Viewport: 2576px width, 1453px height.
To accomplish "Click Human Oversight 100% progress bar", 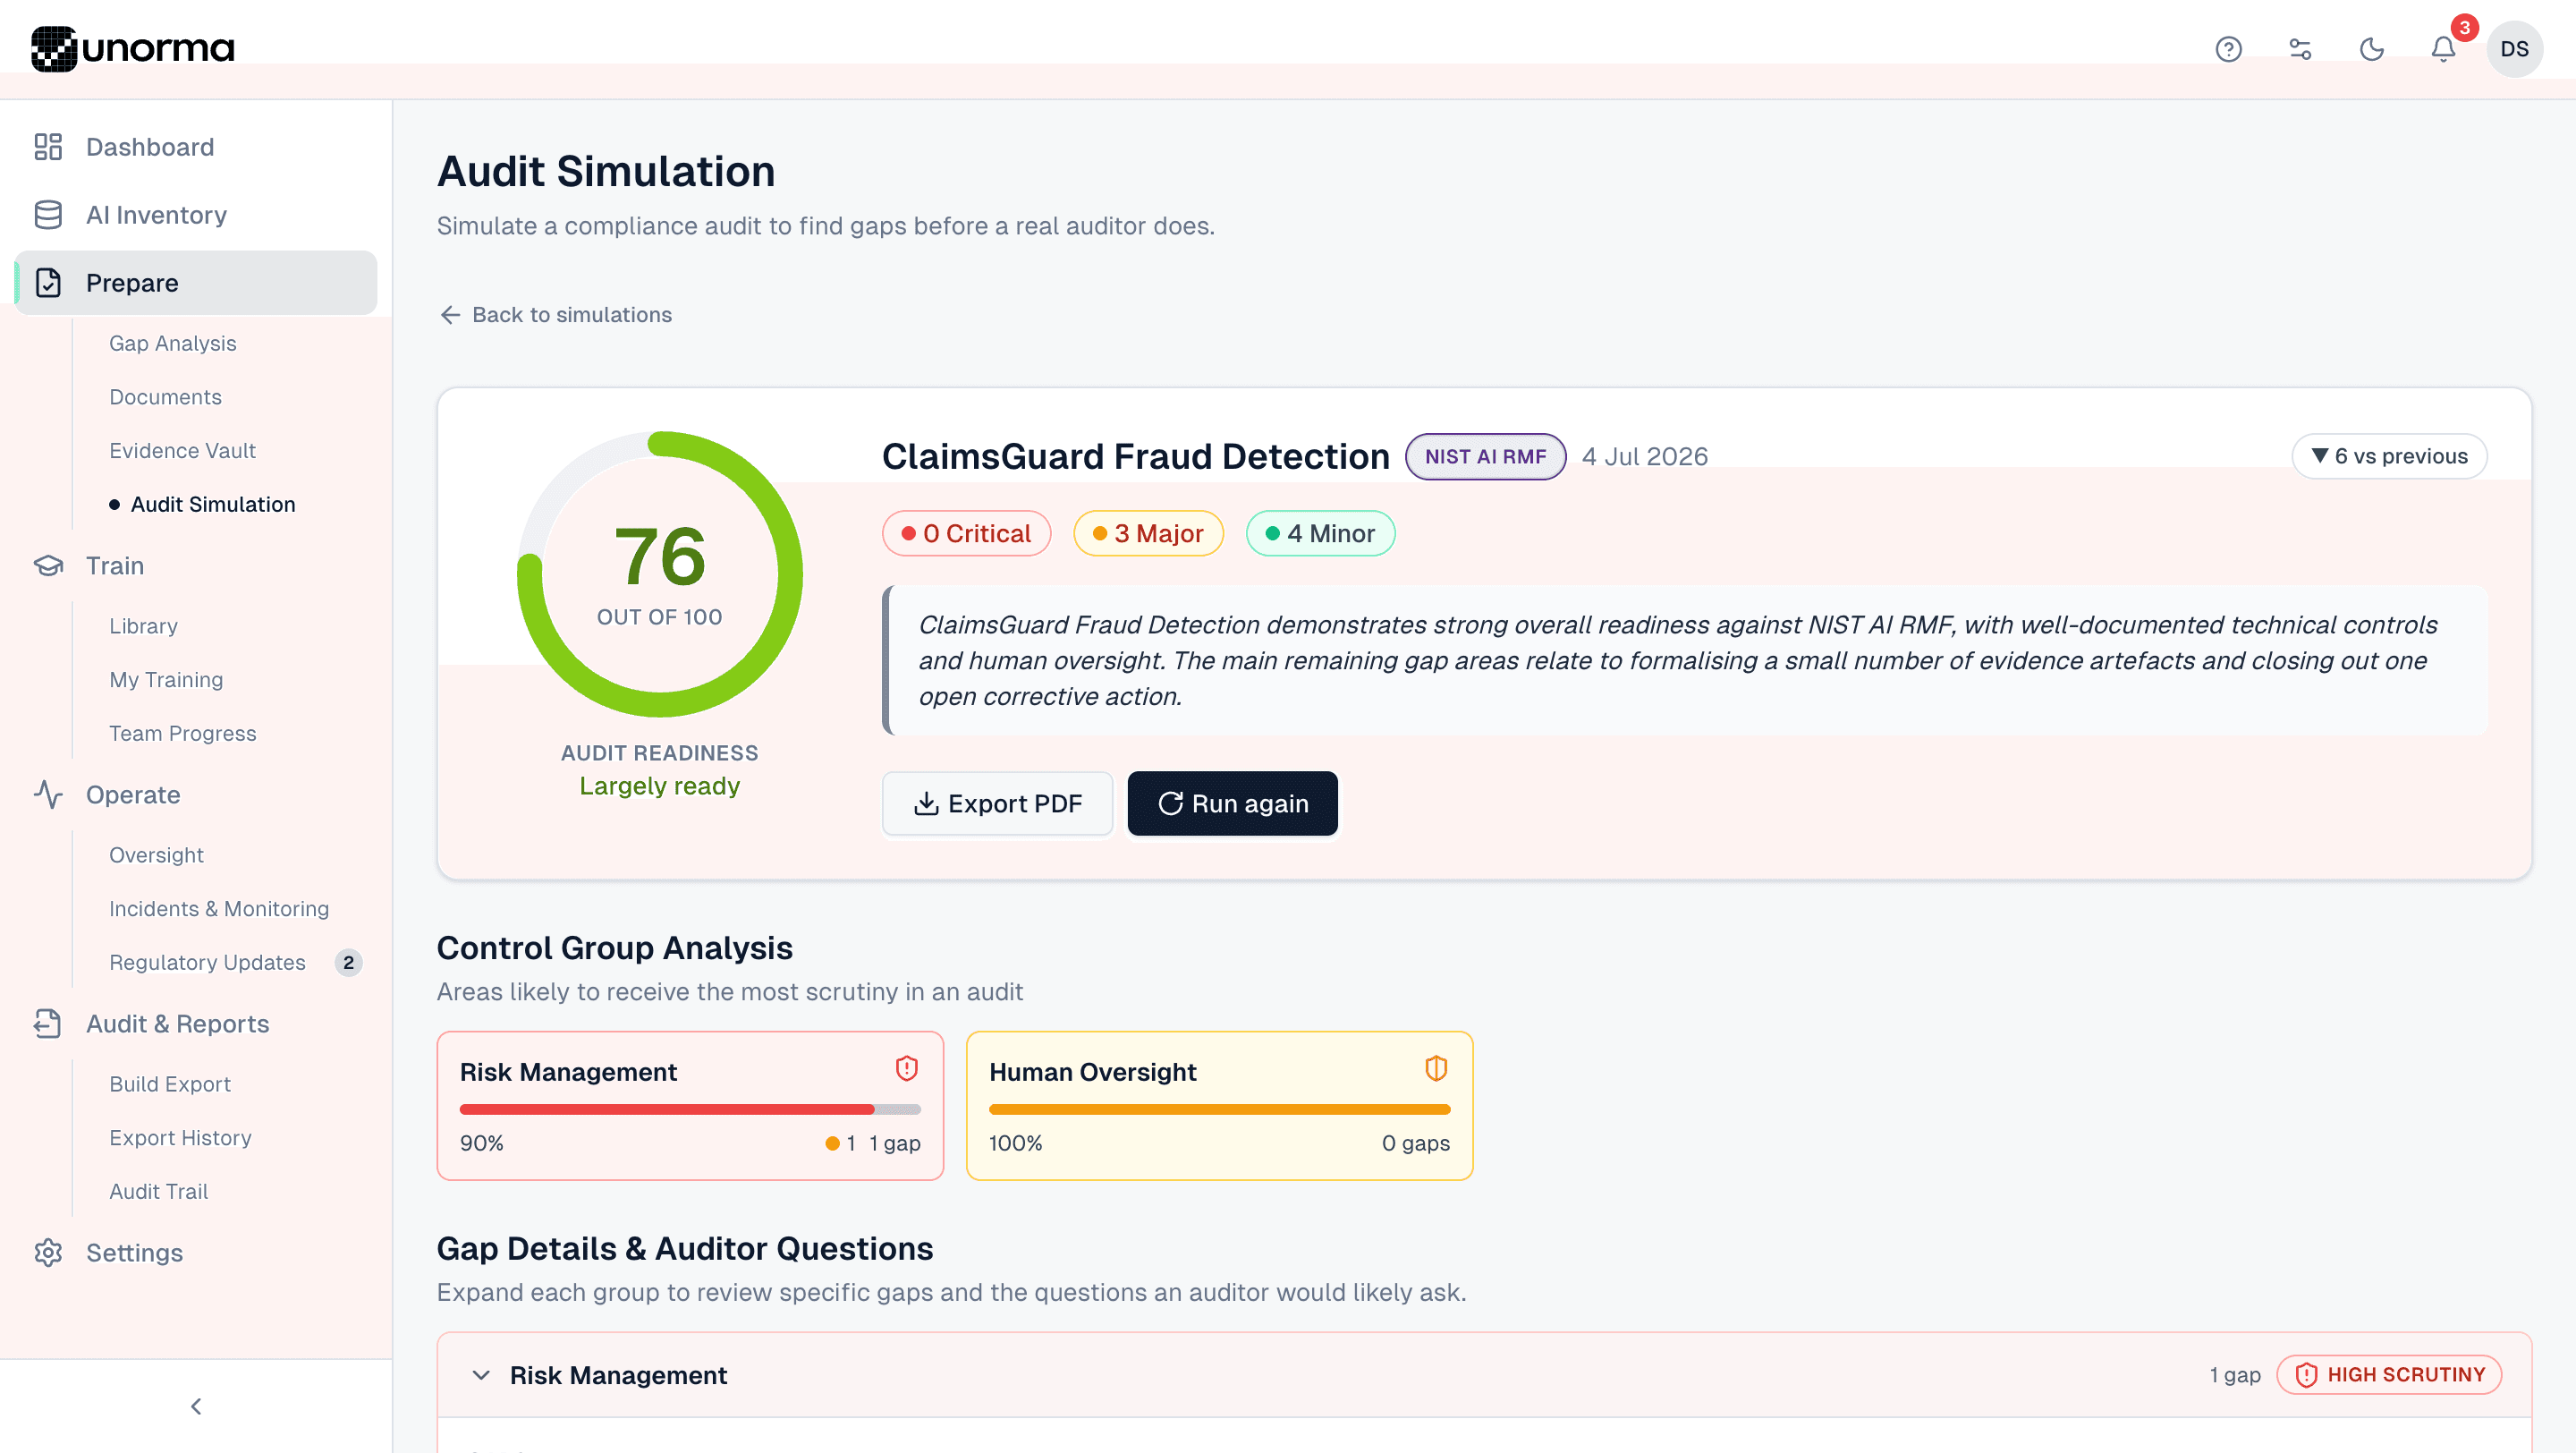I will click(1219, 1109).
